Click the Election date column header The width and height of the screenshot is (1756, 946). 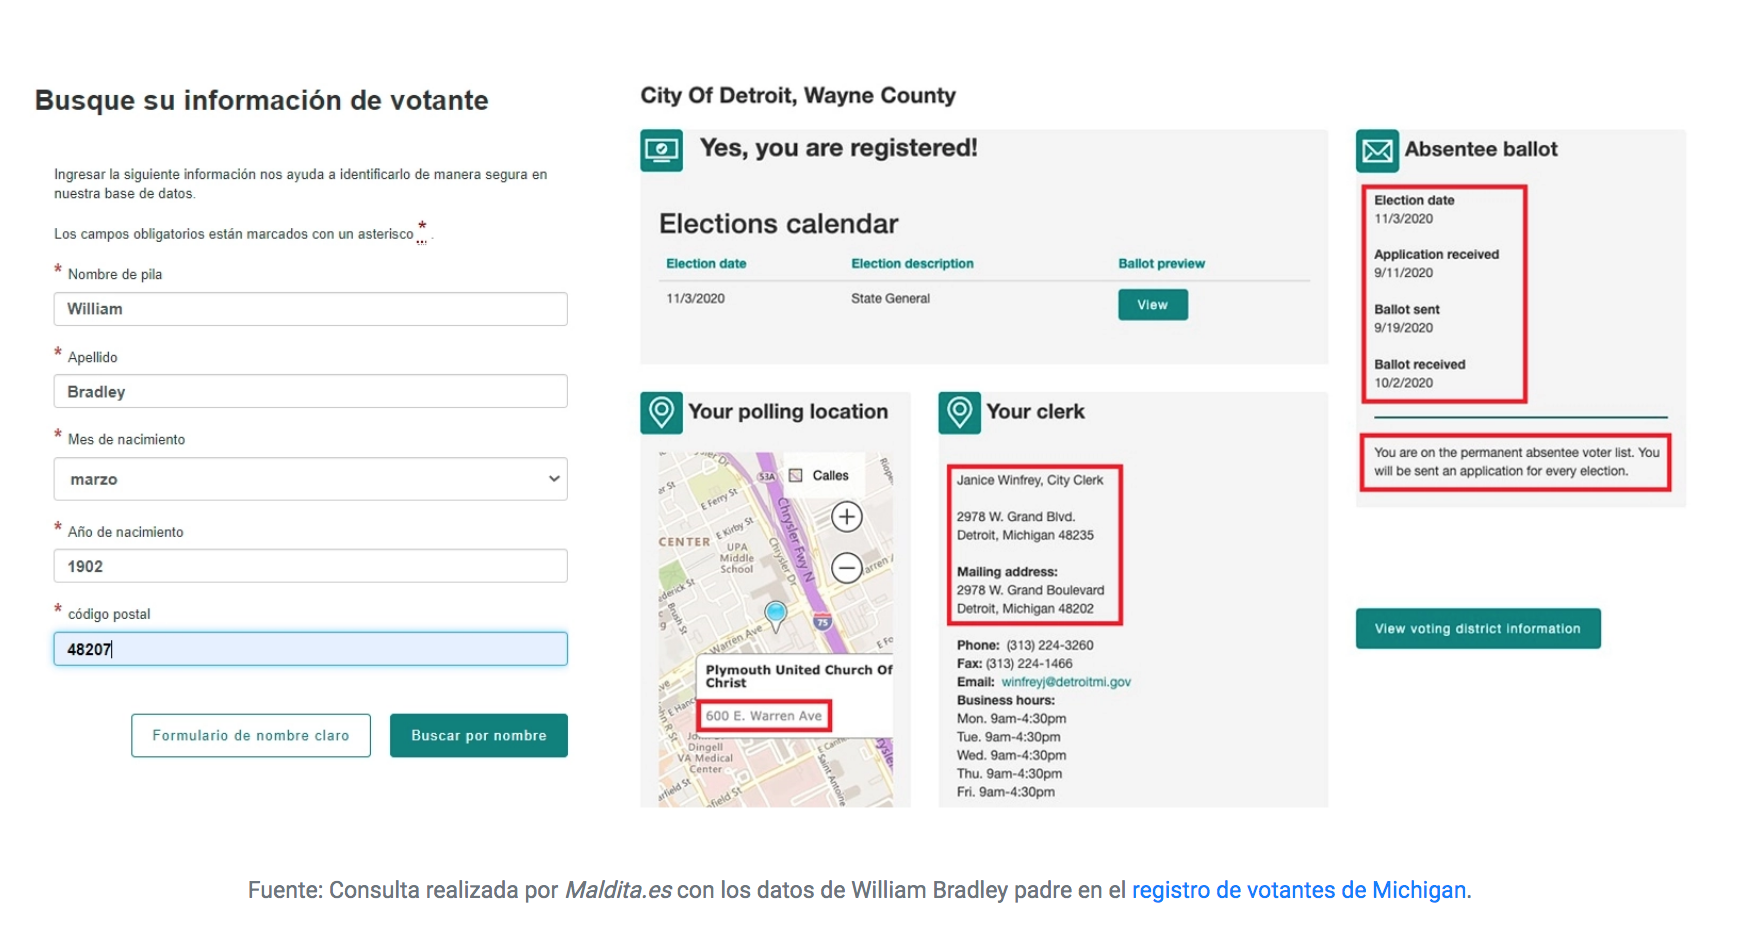706,264
